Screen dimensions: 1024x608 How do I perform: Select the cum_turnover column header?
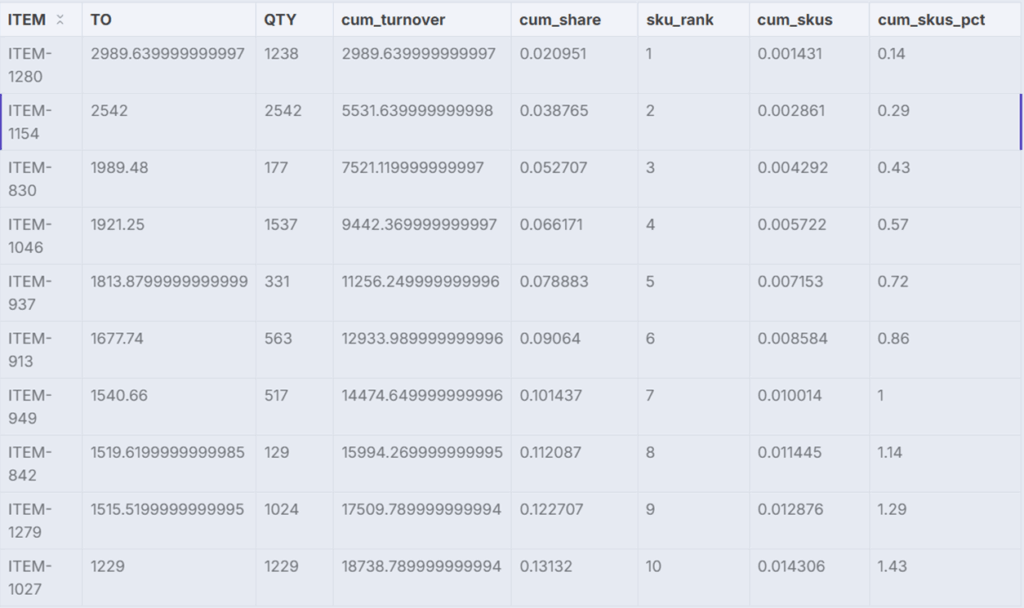pos(393,20)
